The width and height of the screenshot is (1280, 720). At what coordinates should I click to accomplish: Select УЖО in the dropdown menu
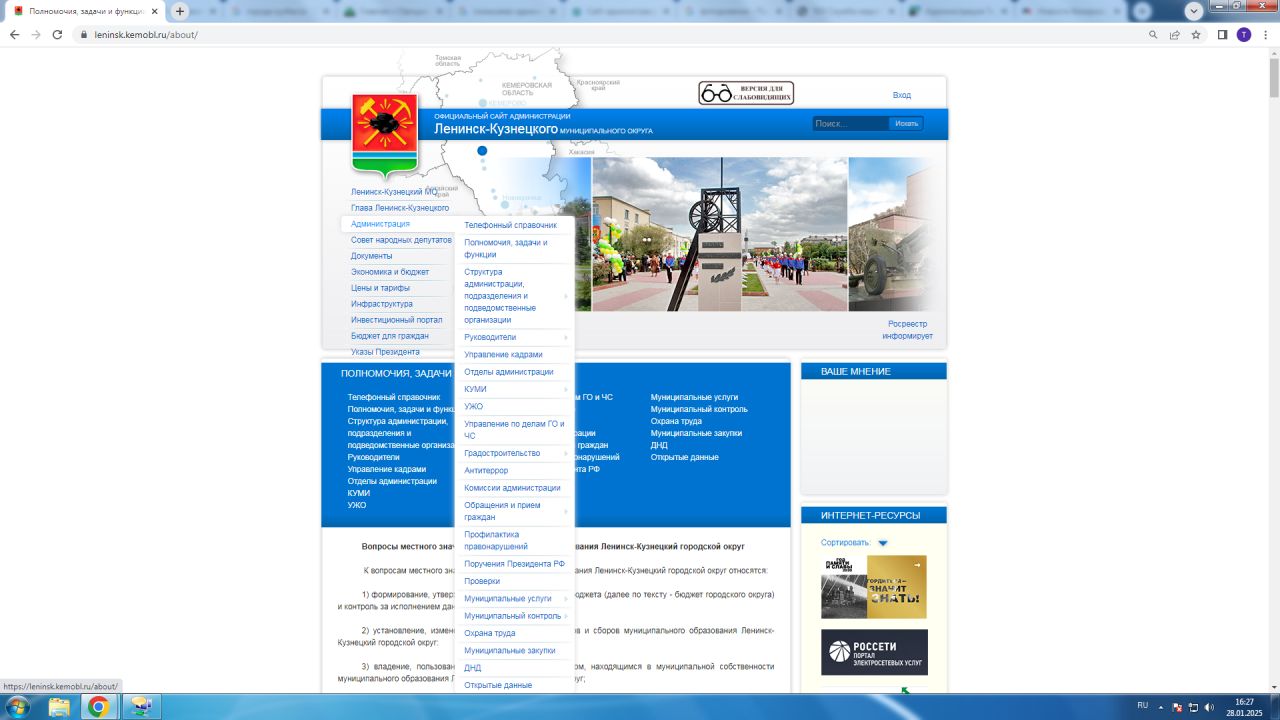(473, 407)
